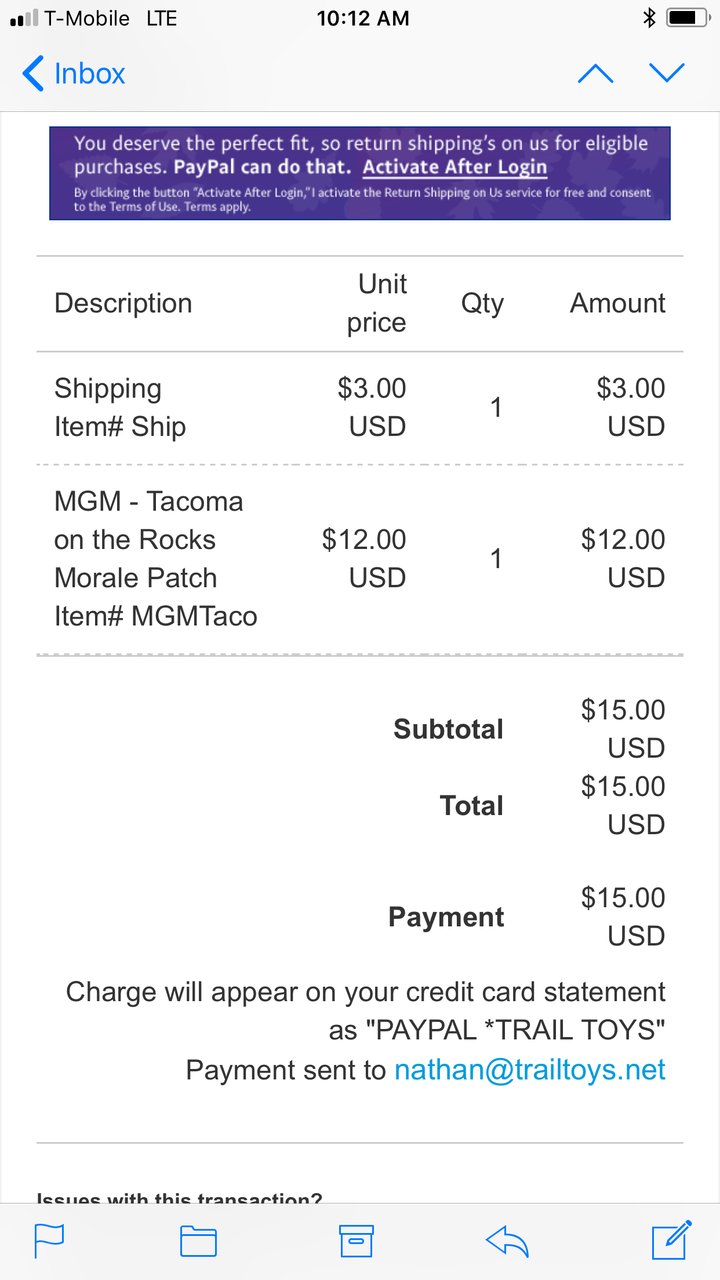Tap the Issues with this transaction heading
This screenshot has width=720, height=1280.
[x=179, y=1197]
